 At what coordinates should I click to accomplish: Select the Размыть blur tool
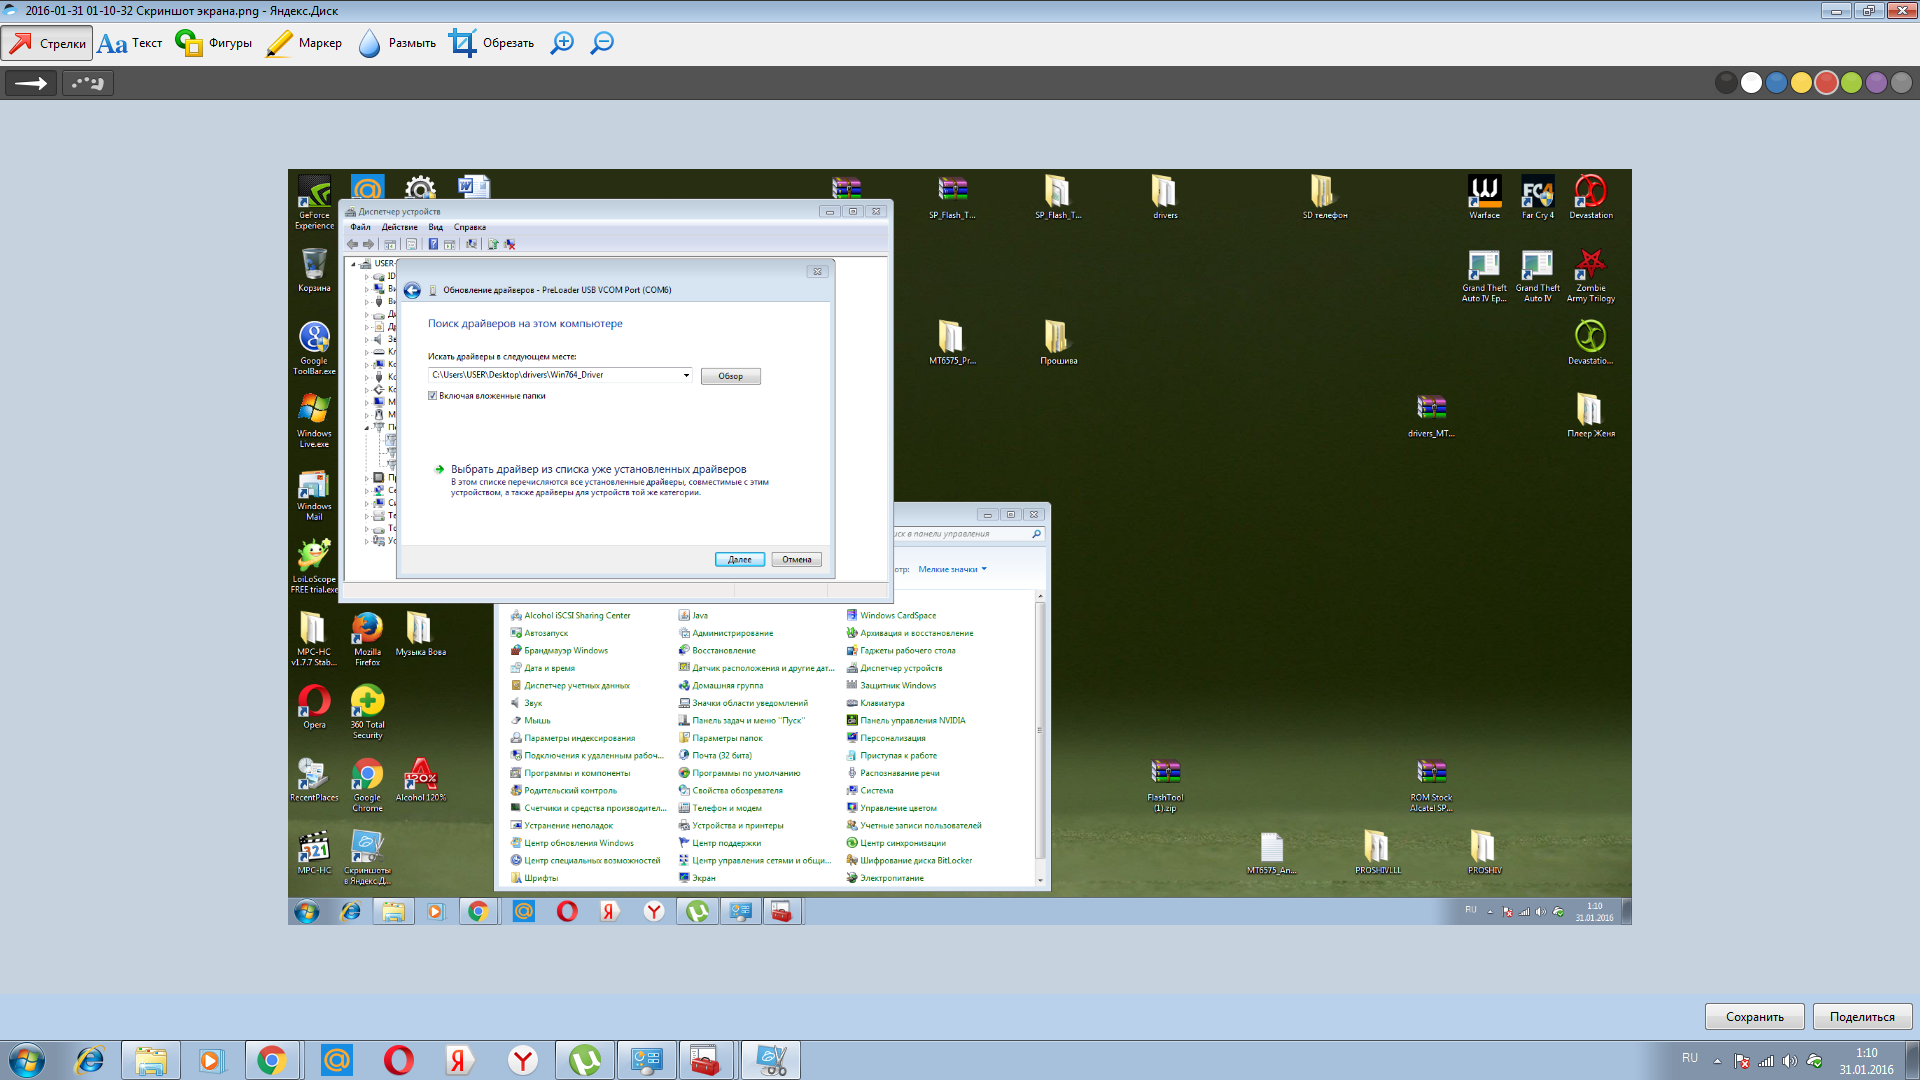point(397,43)
